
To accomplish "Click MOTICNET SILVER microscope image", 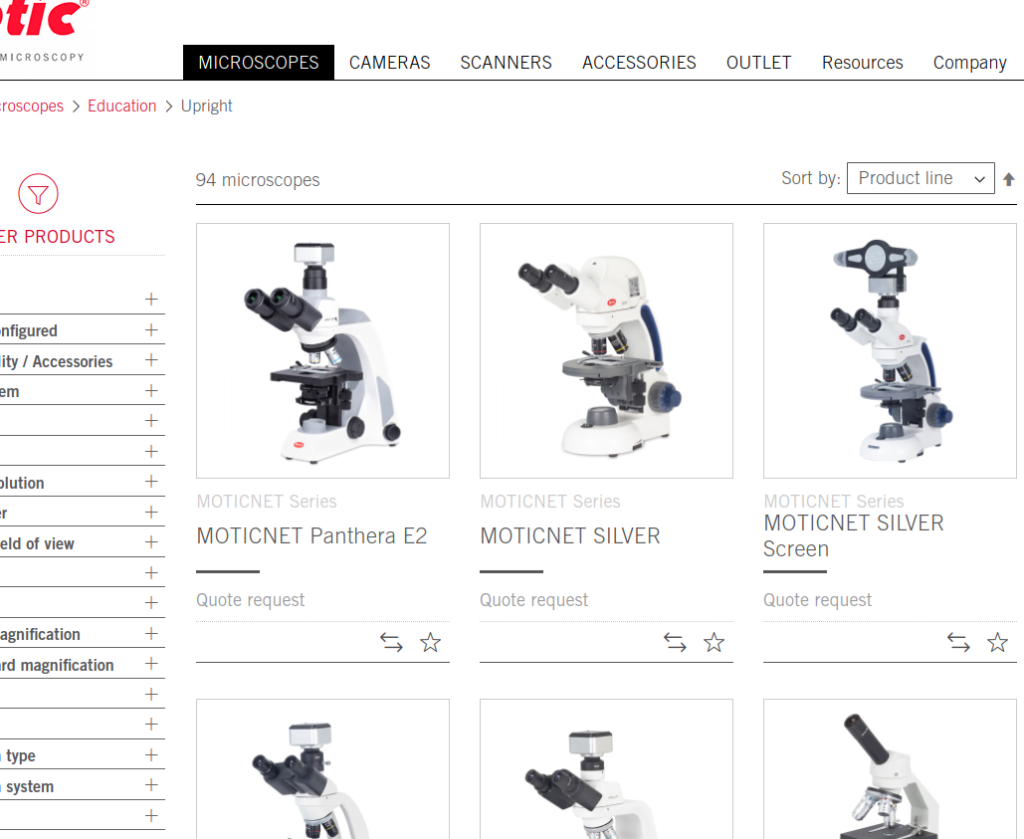I will pyautogui.click(x=606, y=351).
